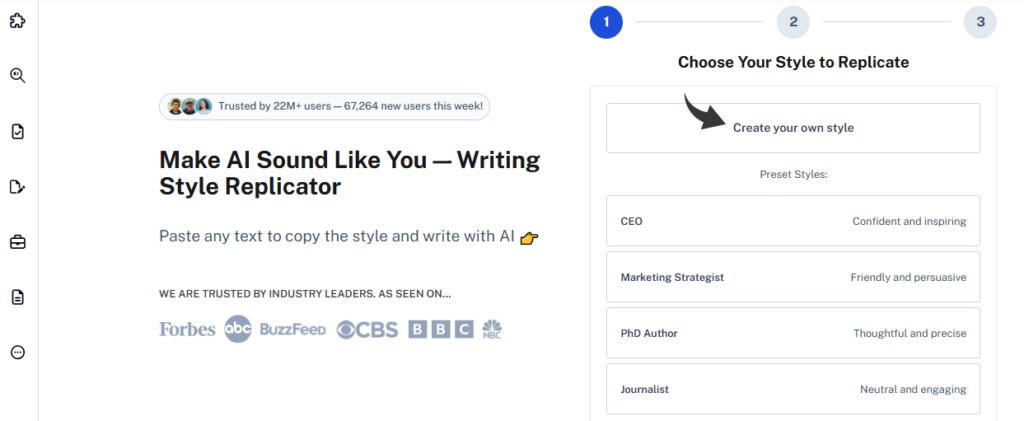Go to step 1 in progress bar
The height and width of the screenshot is (421, 1024).
pyautogui.click(x=606, y=21)
